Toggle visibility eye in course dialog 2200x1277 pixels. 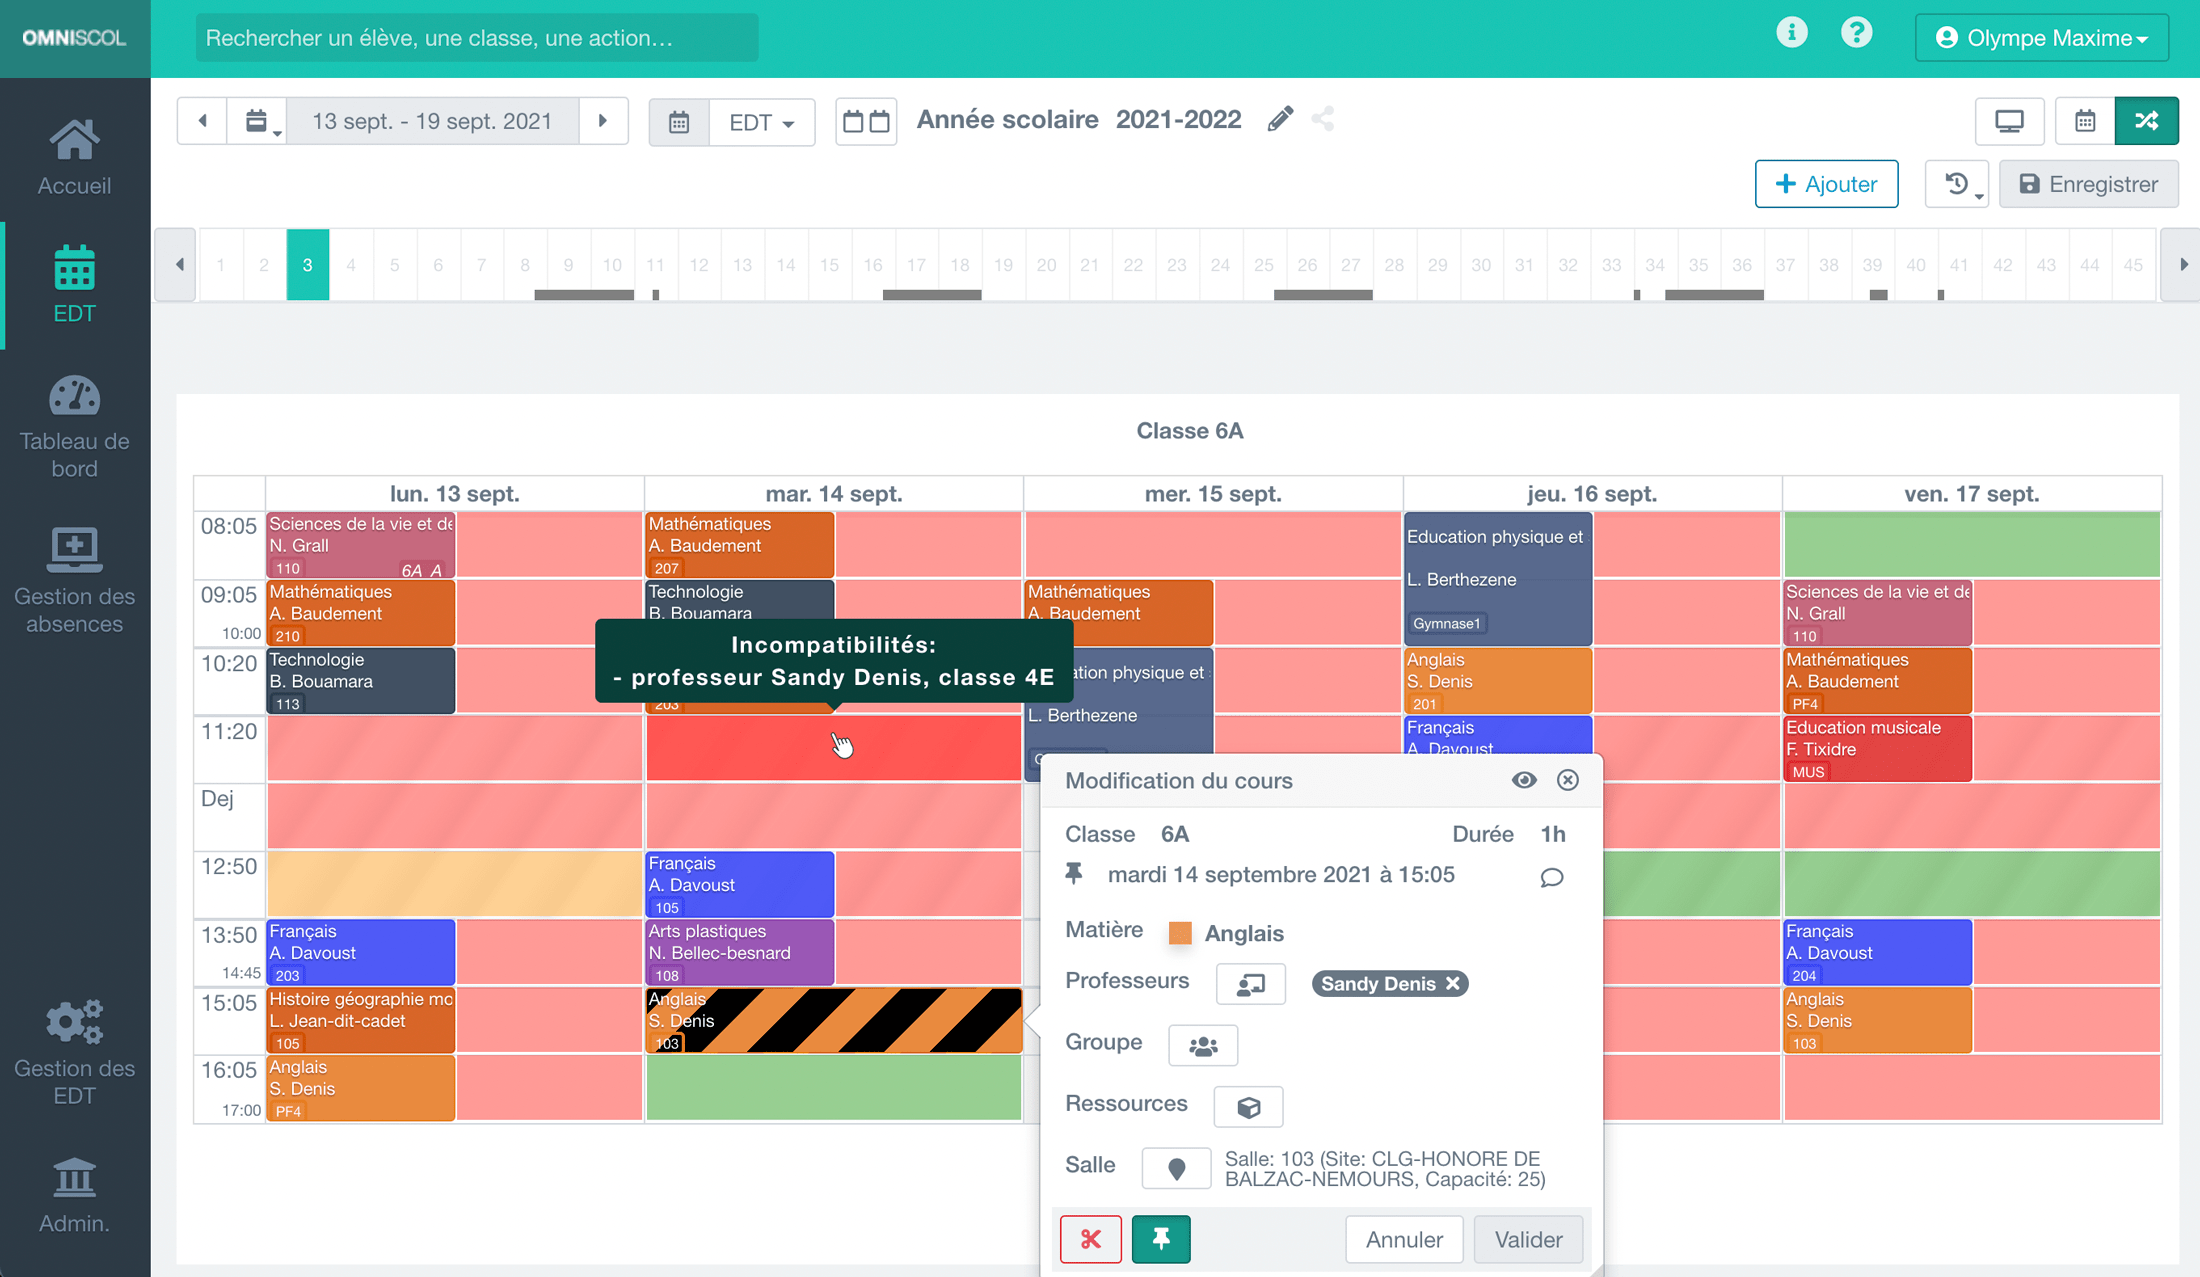[1523, 780]
